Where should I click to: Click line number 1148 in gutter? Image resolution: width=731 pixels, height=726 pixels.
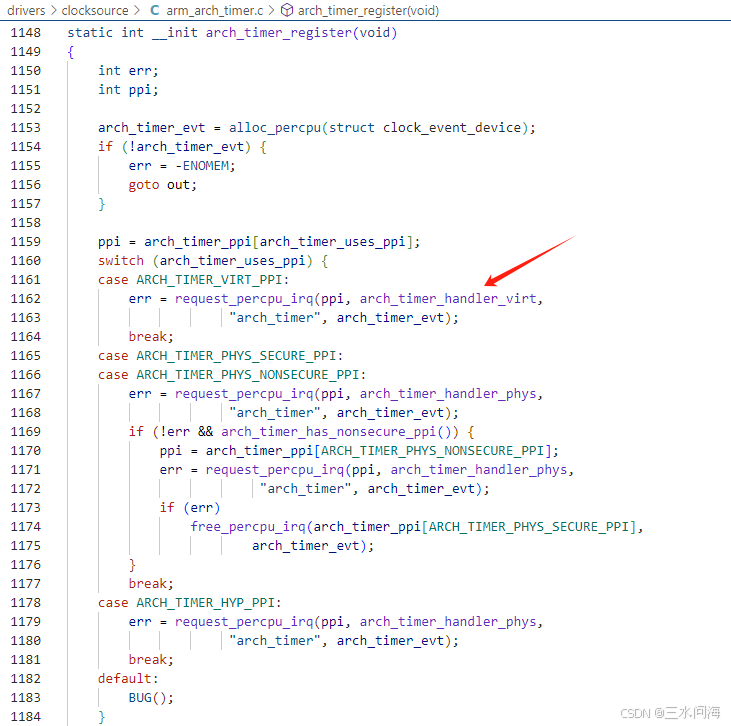pyautogui.click(x=26, y=33)
